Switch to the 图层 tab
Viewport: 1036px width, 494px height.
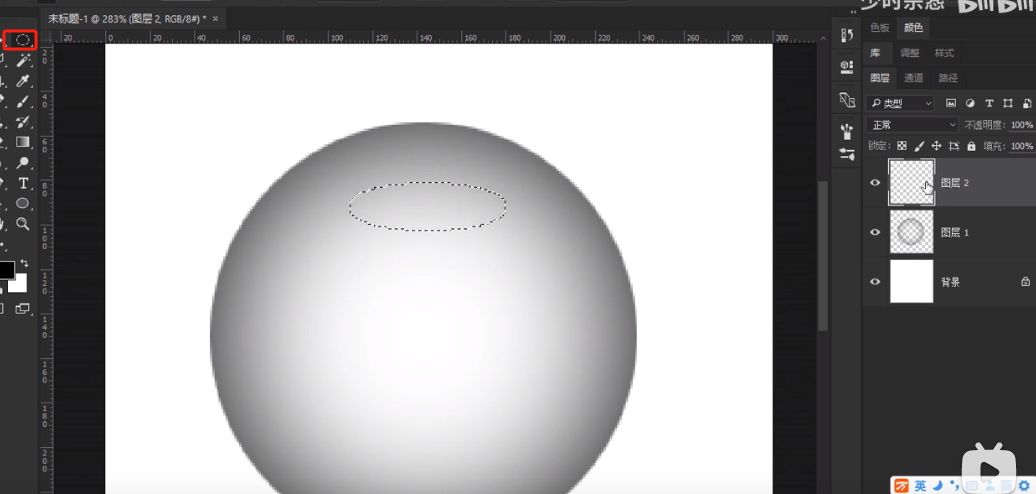pyautogui.click(x=879, y=78)
